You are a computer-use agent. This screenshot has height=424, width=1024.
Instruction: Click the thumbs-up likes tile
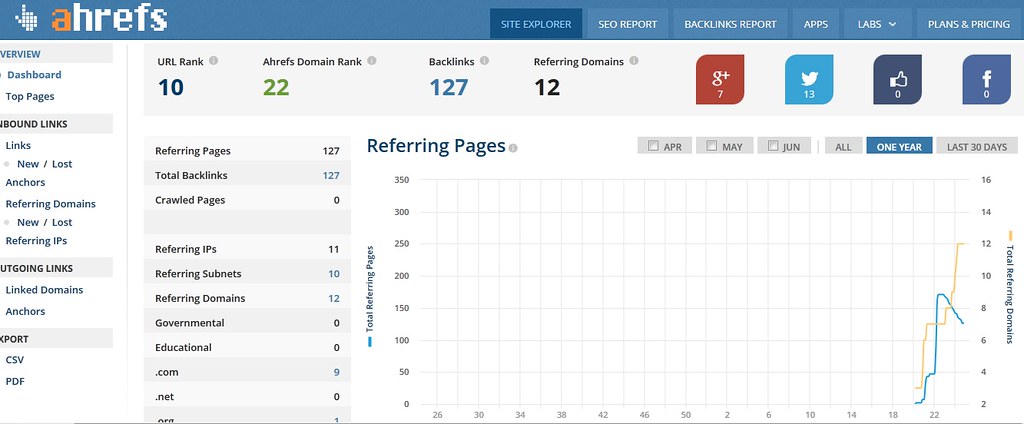click(x=898, y=80)
